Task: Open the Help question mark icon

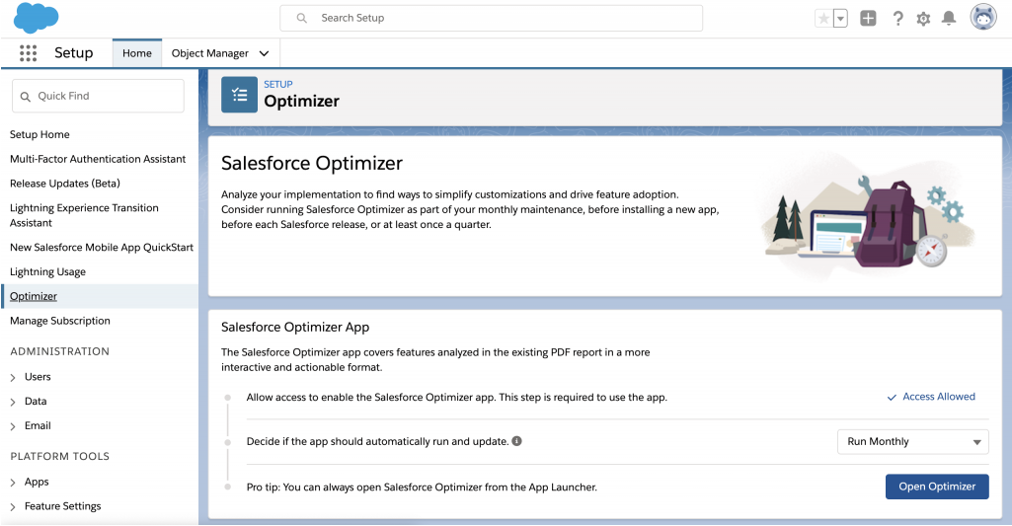Action: pos(898,19)
